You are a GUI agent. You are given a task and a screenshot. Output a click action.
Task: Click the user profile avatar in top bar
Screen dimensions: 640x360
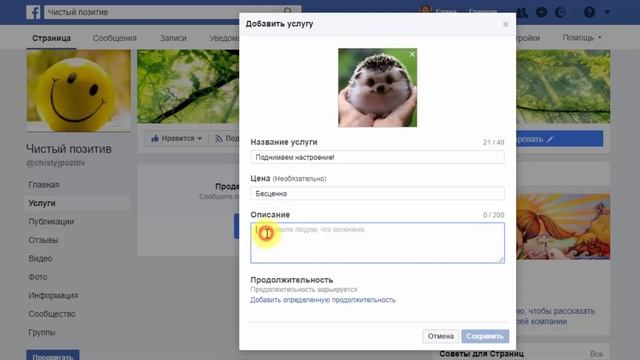click(x=425, y=11)
